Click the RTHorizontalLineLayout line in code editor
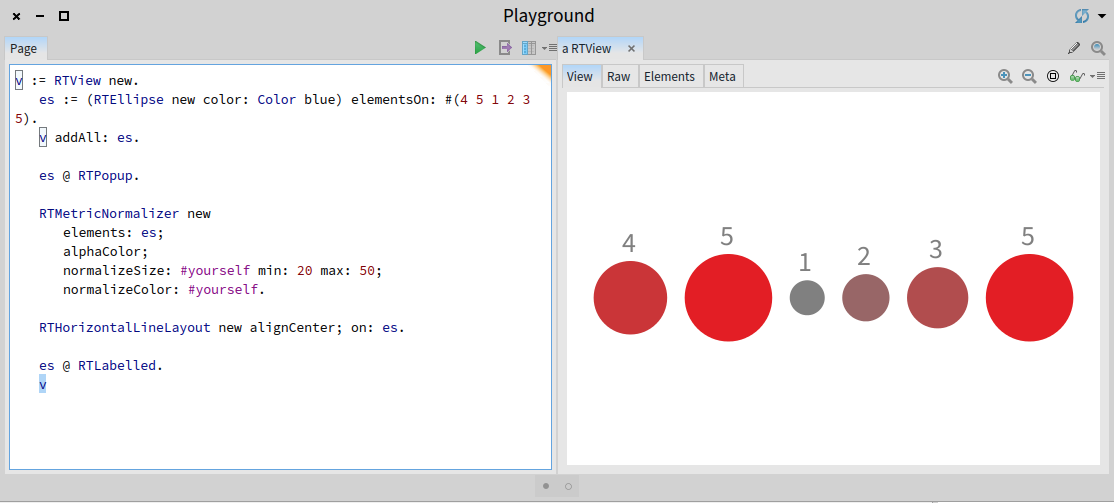The width and height of the screenshot is (1114, 503). tap(220, 327)
